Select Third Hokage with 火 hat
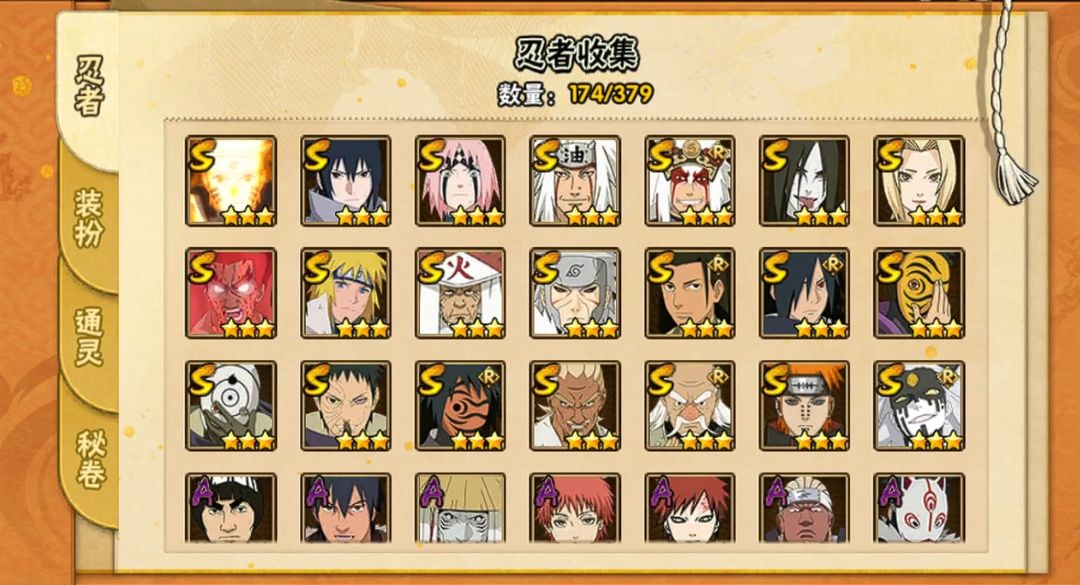 (x=460, y=293)
